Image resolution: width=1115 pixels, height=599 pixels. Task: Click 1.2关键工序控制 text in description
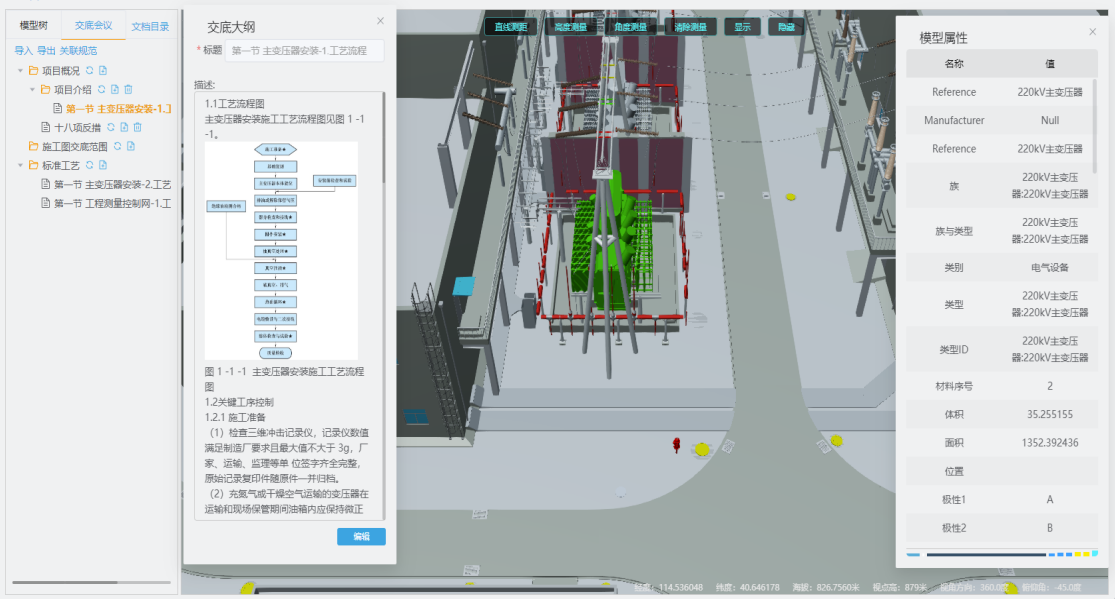[x=239, y=402]
